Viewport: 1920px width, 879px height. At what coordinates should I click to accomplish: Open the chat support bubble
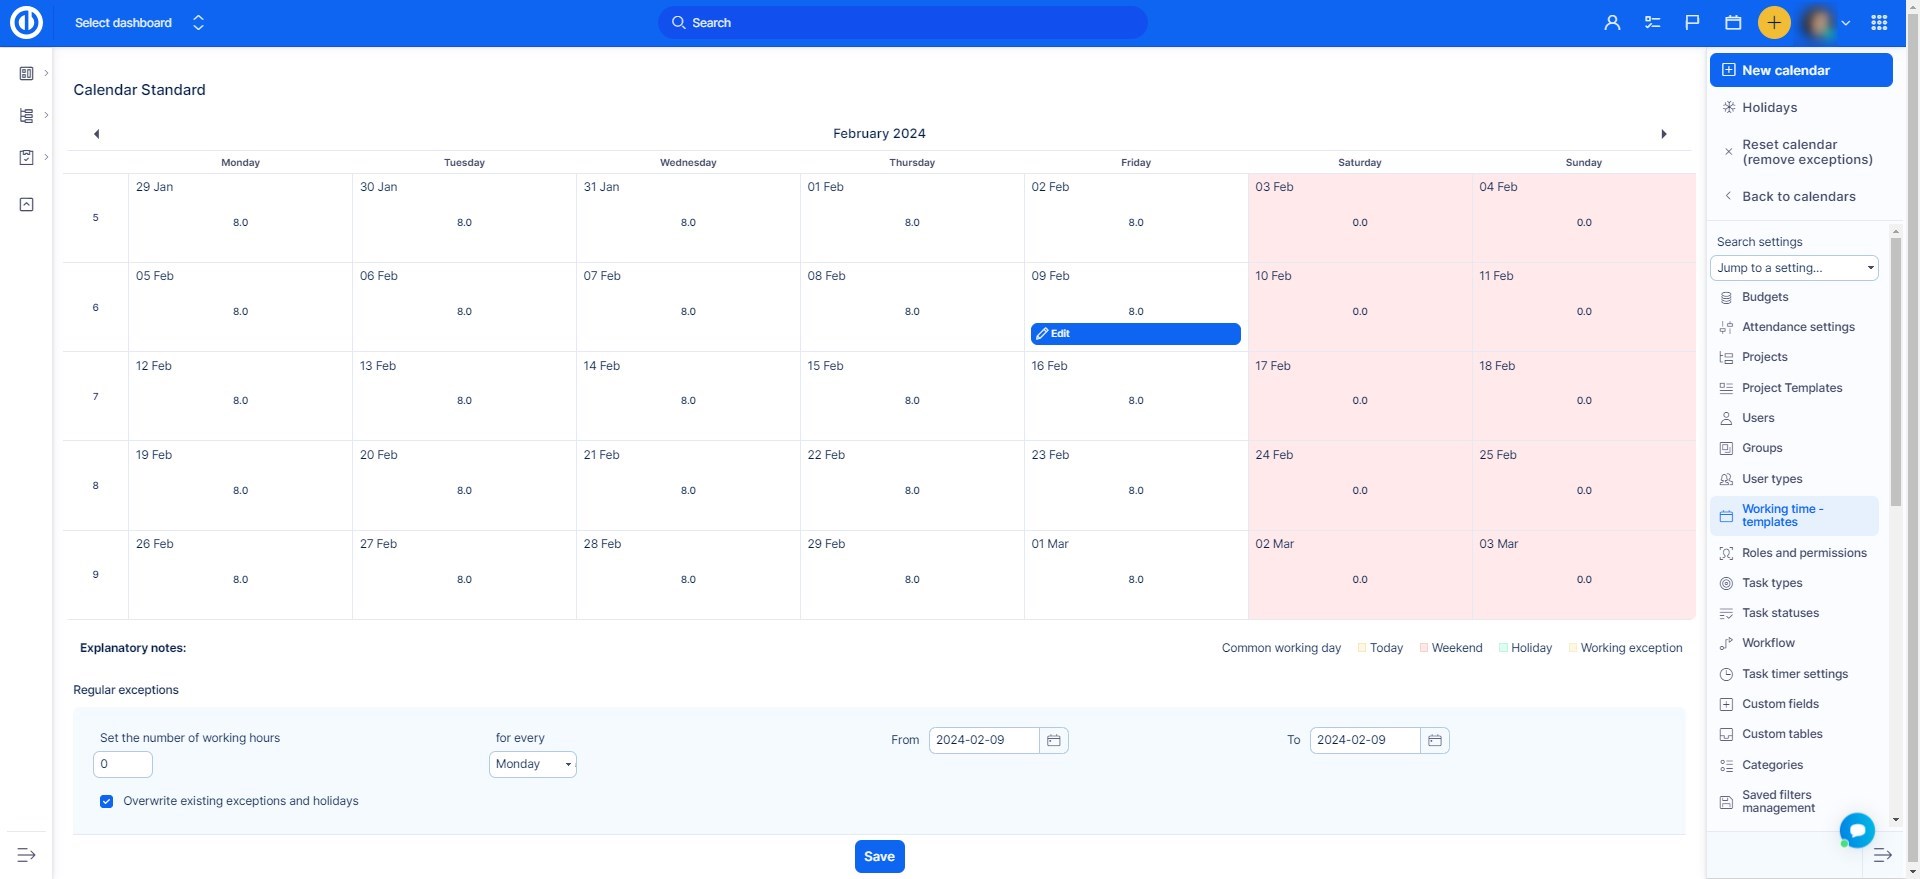pyautogui.click(x=1856, y=830)
